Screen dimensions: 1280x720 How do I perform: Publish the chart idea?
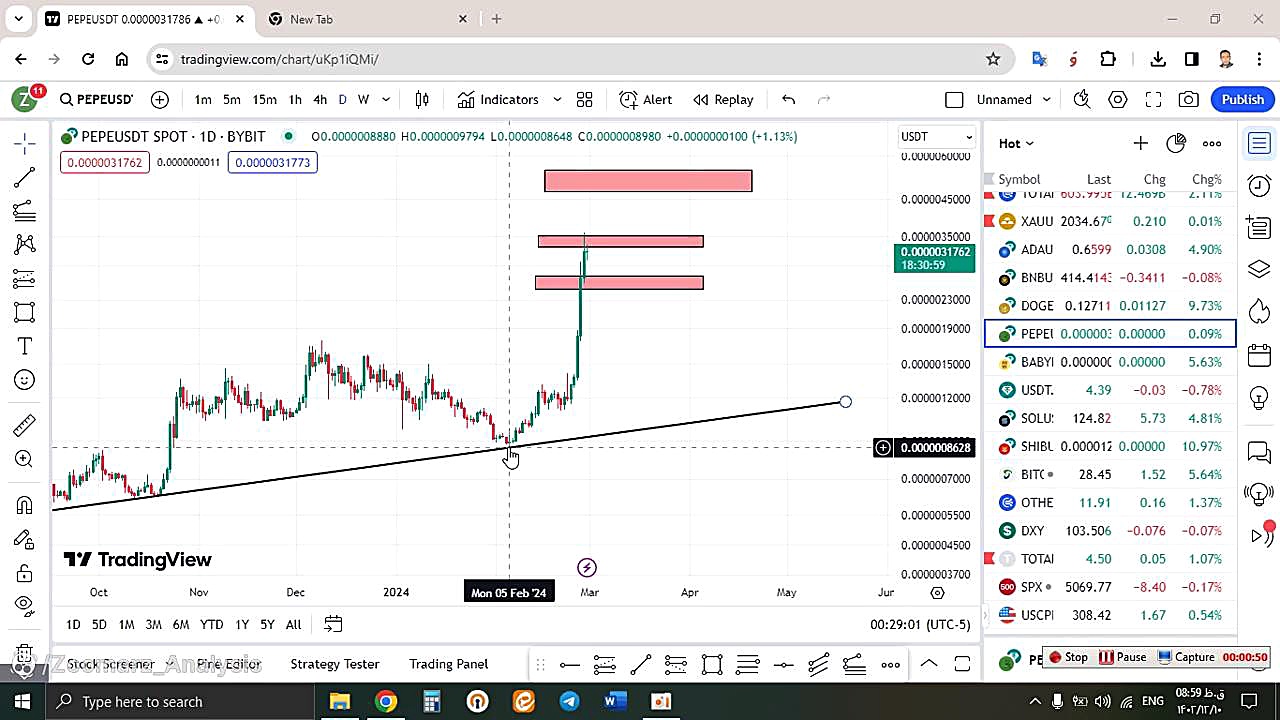pyautogui.click(x=1243, y=99)
